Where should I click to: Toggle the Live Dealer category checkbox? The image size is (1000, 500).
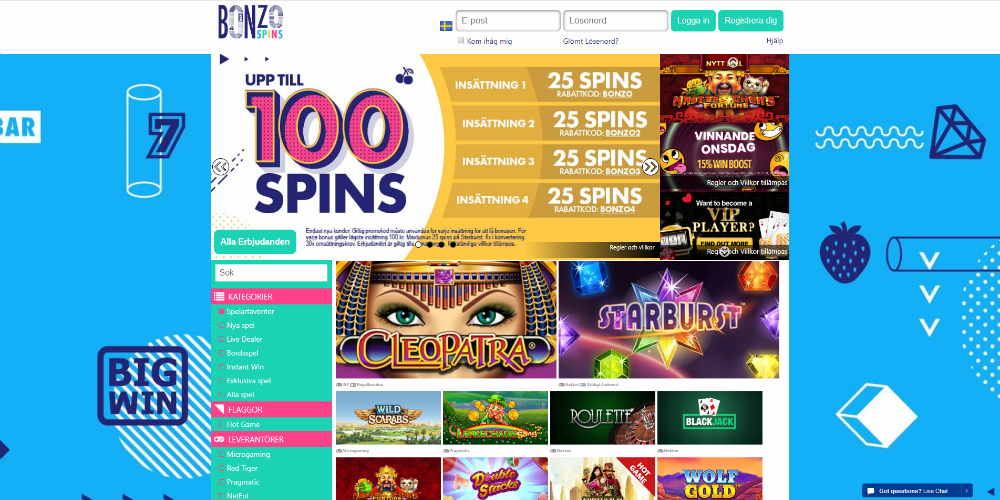(221, 339)
